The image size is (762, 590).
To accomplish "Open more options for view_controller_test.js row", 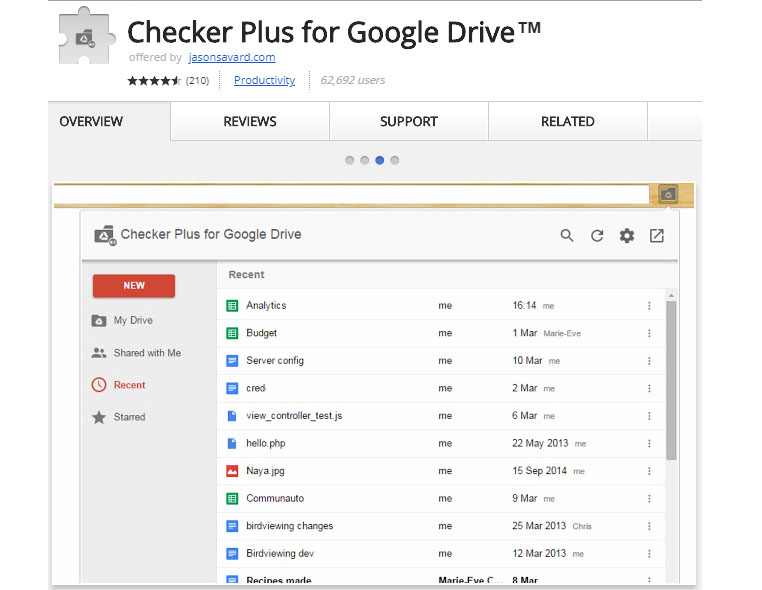I will click(x=649, y=416).
